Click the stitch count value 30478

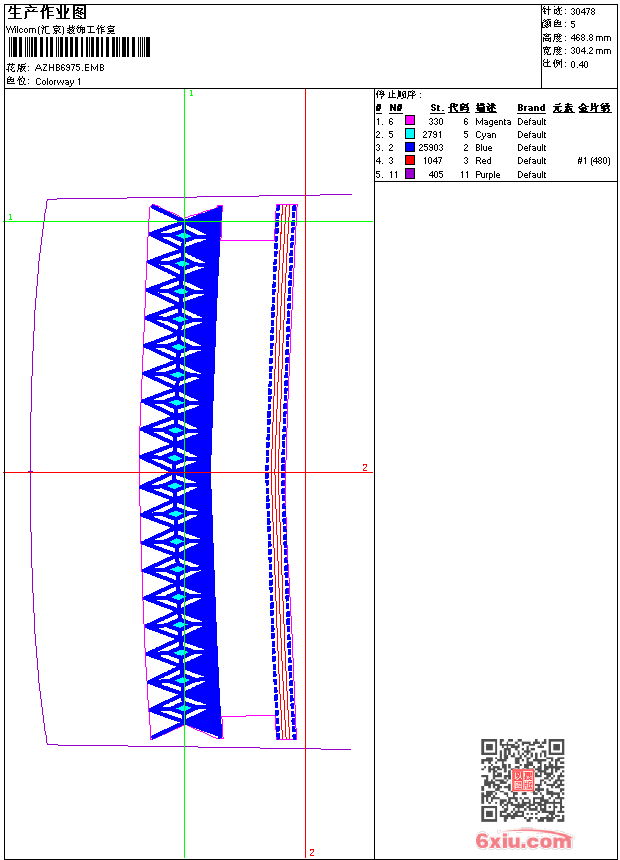(x=583, y=11)
